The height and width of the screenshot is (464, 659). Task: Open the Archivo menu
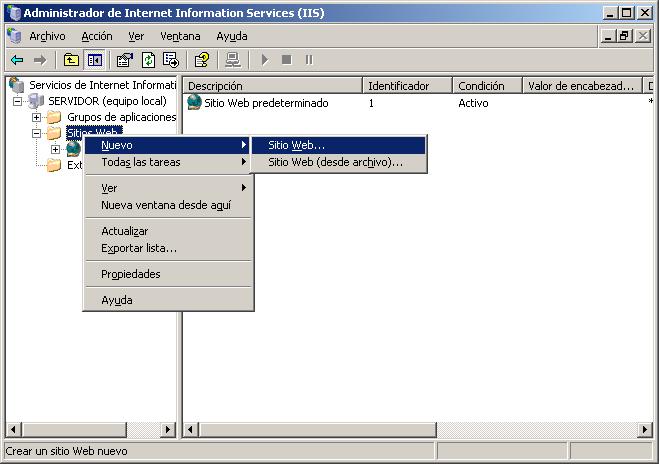click(x=47, y=37)
